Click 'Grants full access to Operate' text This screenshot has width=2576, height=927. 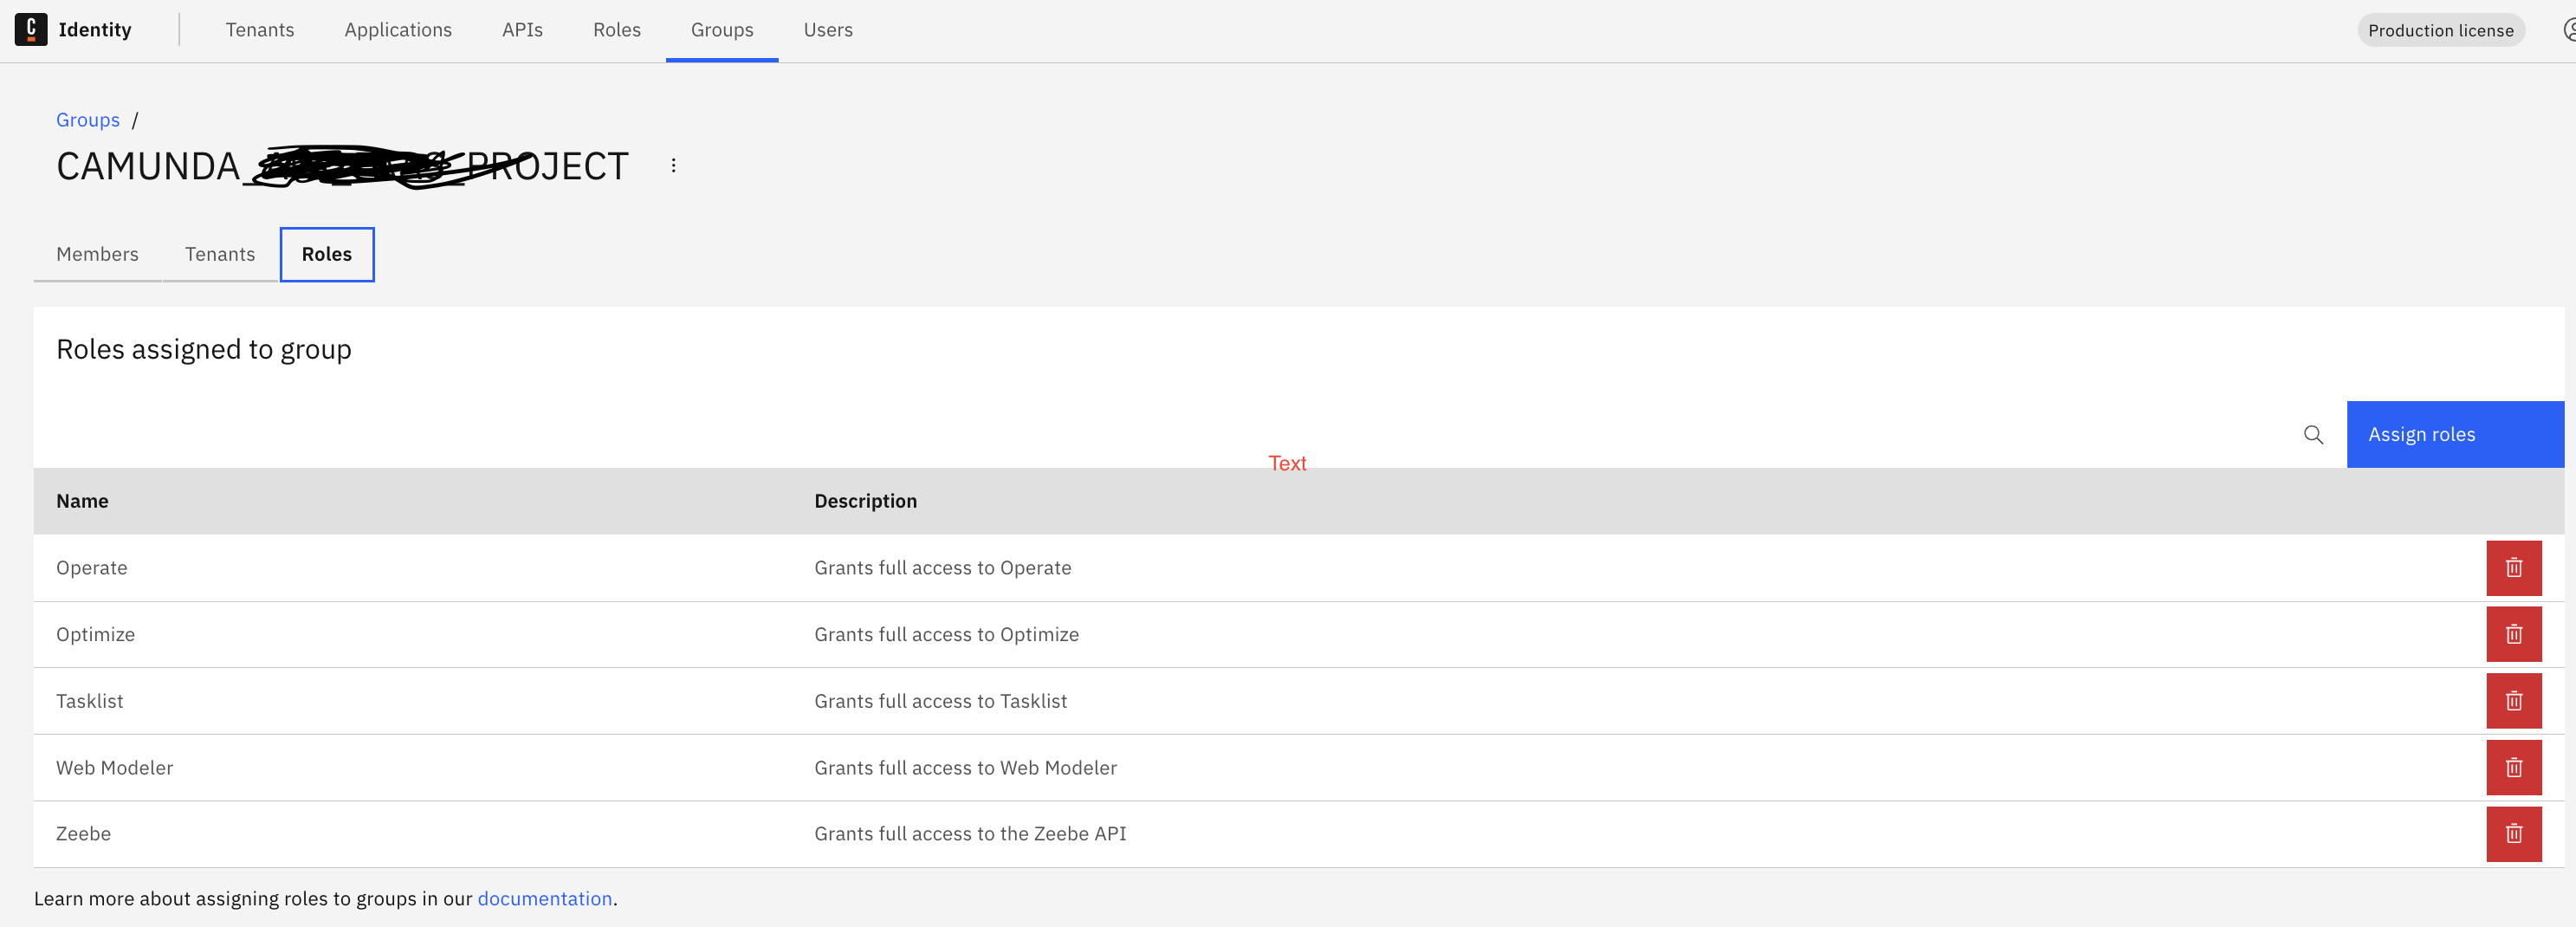coord(942,568)
